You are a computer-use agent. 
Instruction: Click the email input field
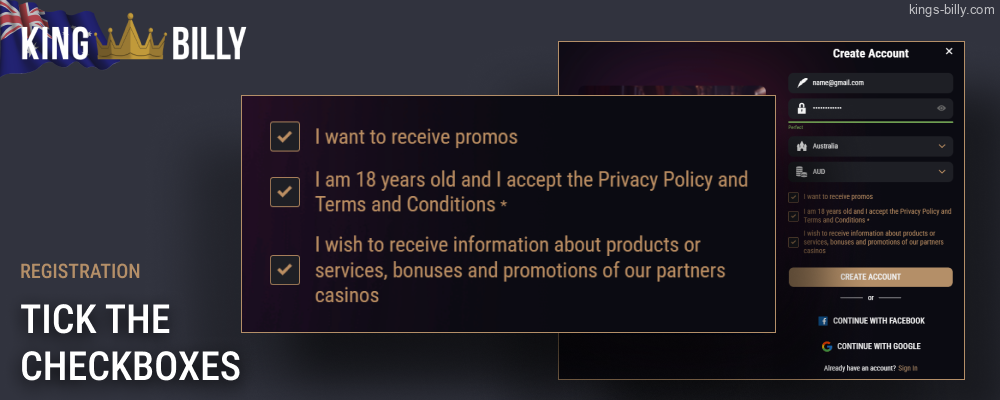[x=875, y=83]
